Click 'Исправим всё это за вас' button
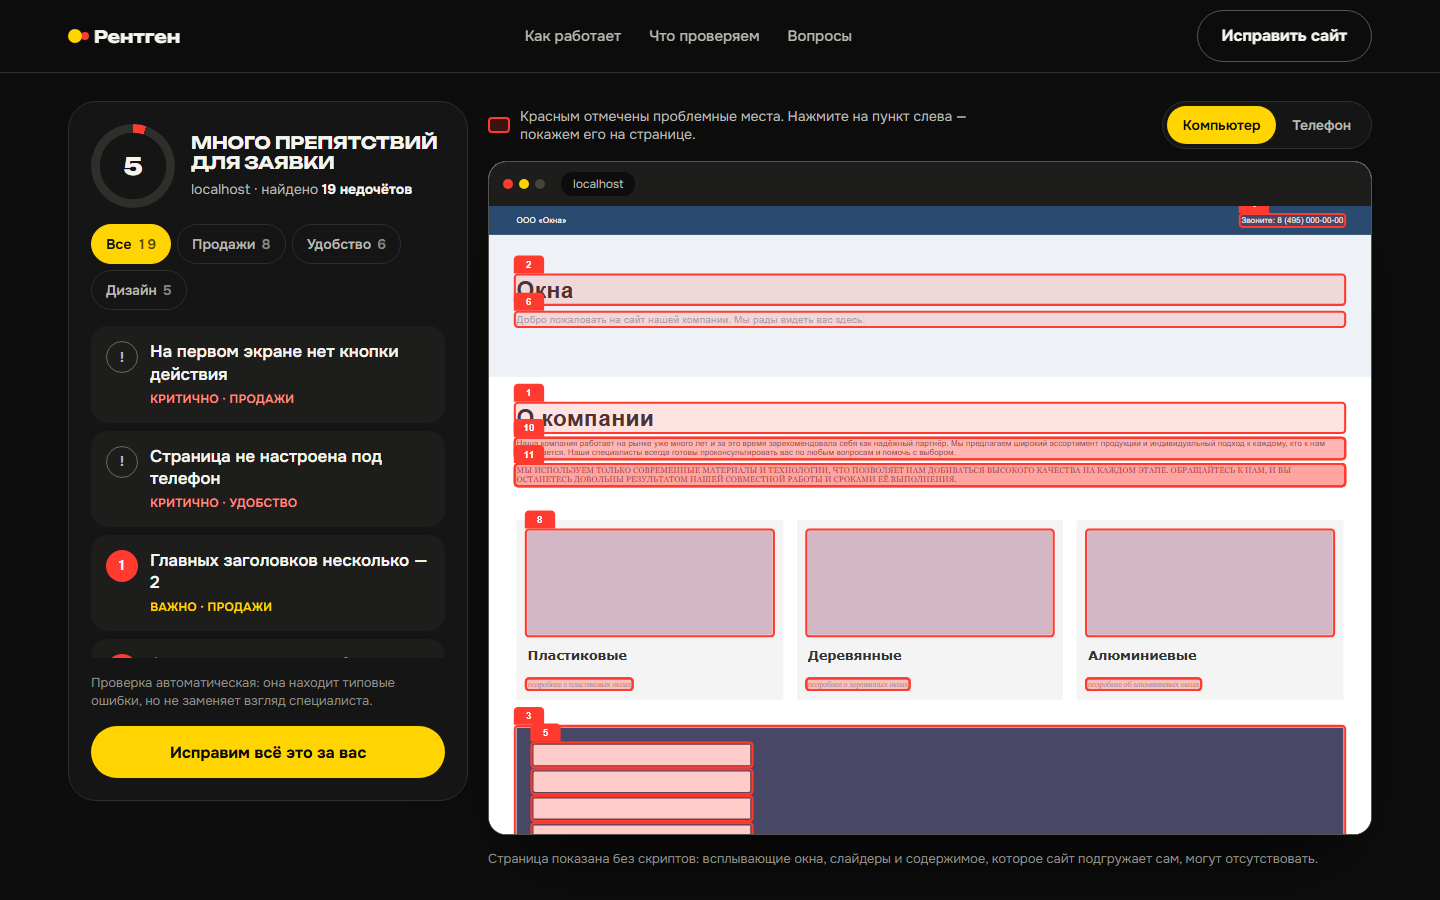Viewport: 1440px width, 900px height. pyautogui.click(x=268, y=752)
